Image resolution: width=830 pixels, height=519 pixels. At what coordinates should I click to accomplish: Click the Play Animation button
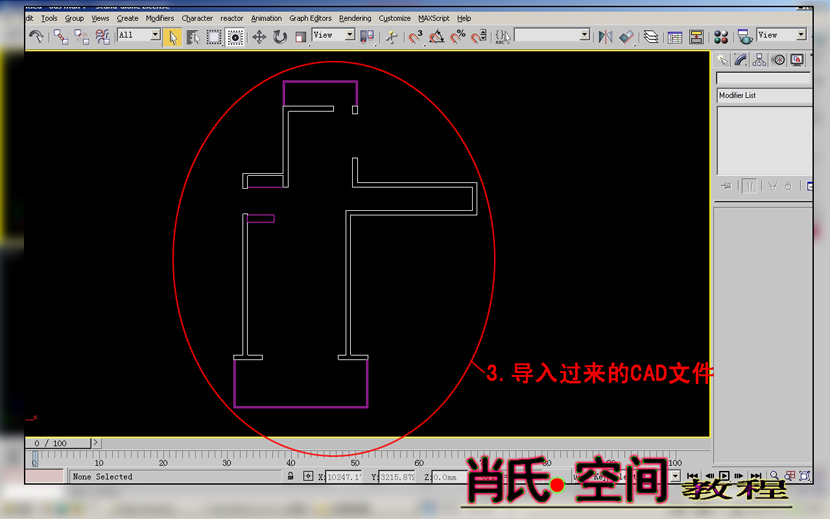click(x=724, y=476)
